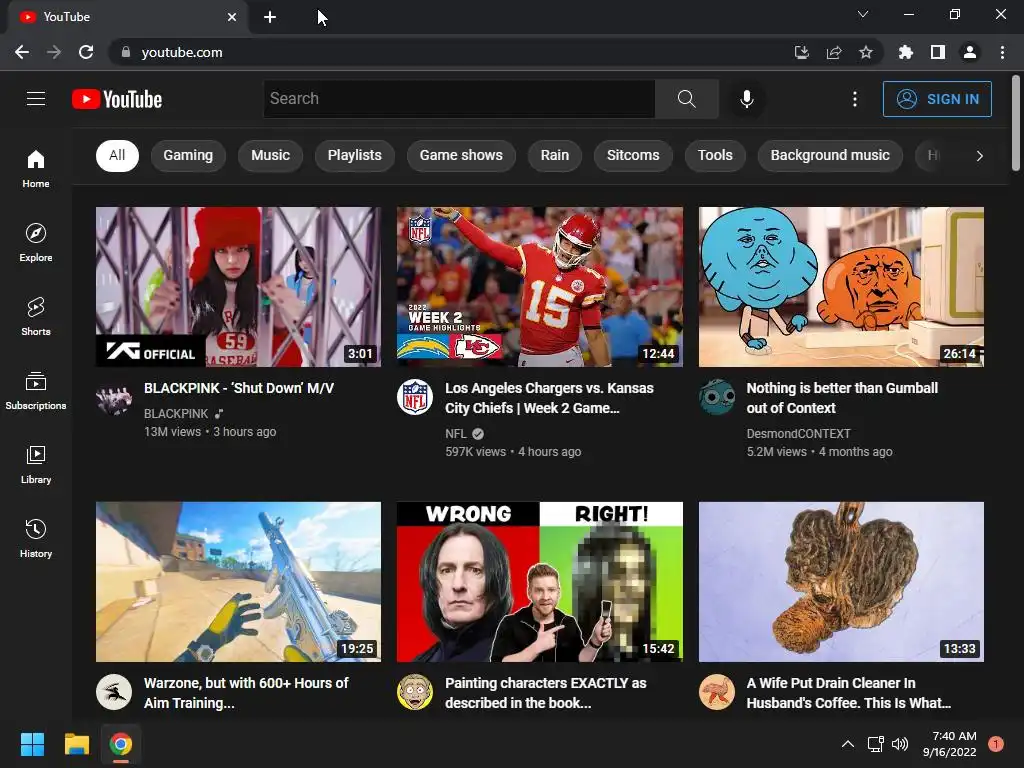The image size is (1024, 768).
Task: Click the Drain Cleaner video channel avatar
Action: (716, 692)
